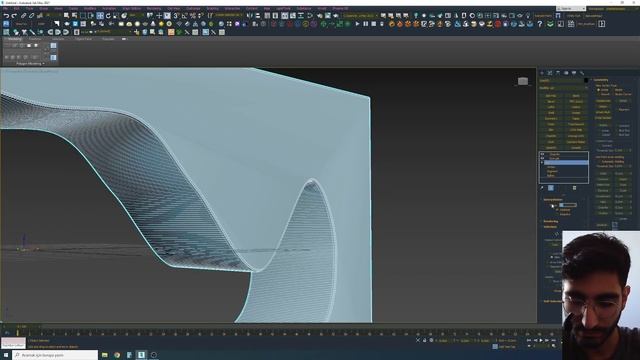Expand the Rendering rollout
The height and width of the screenshot is (360, 640).
551,221
